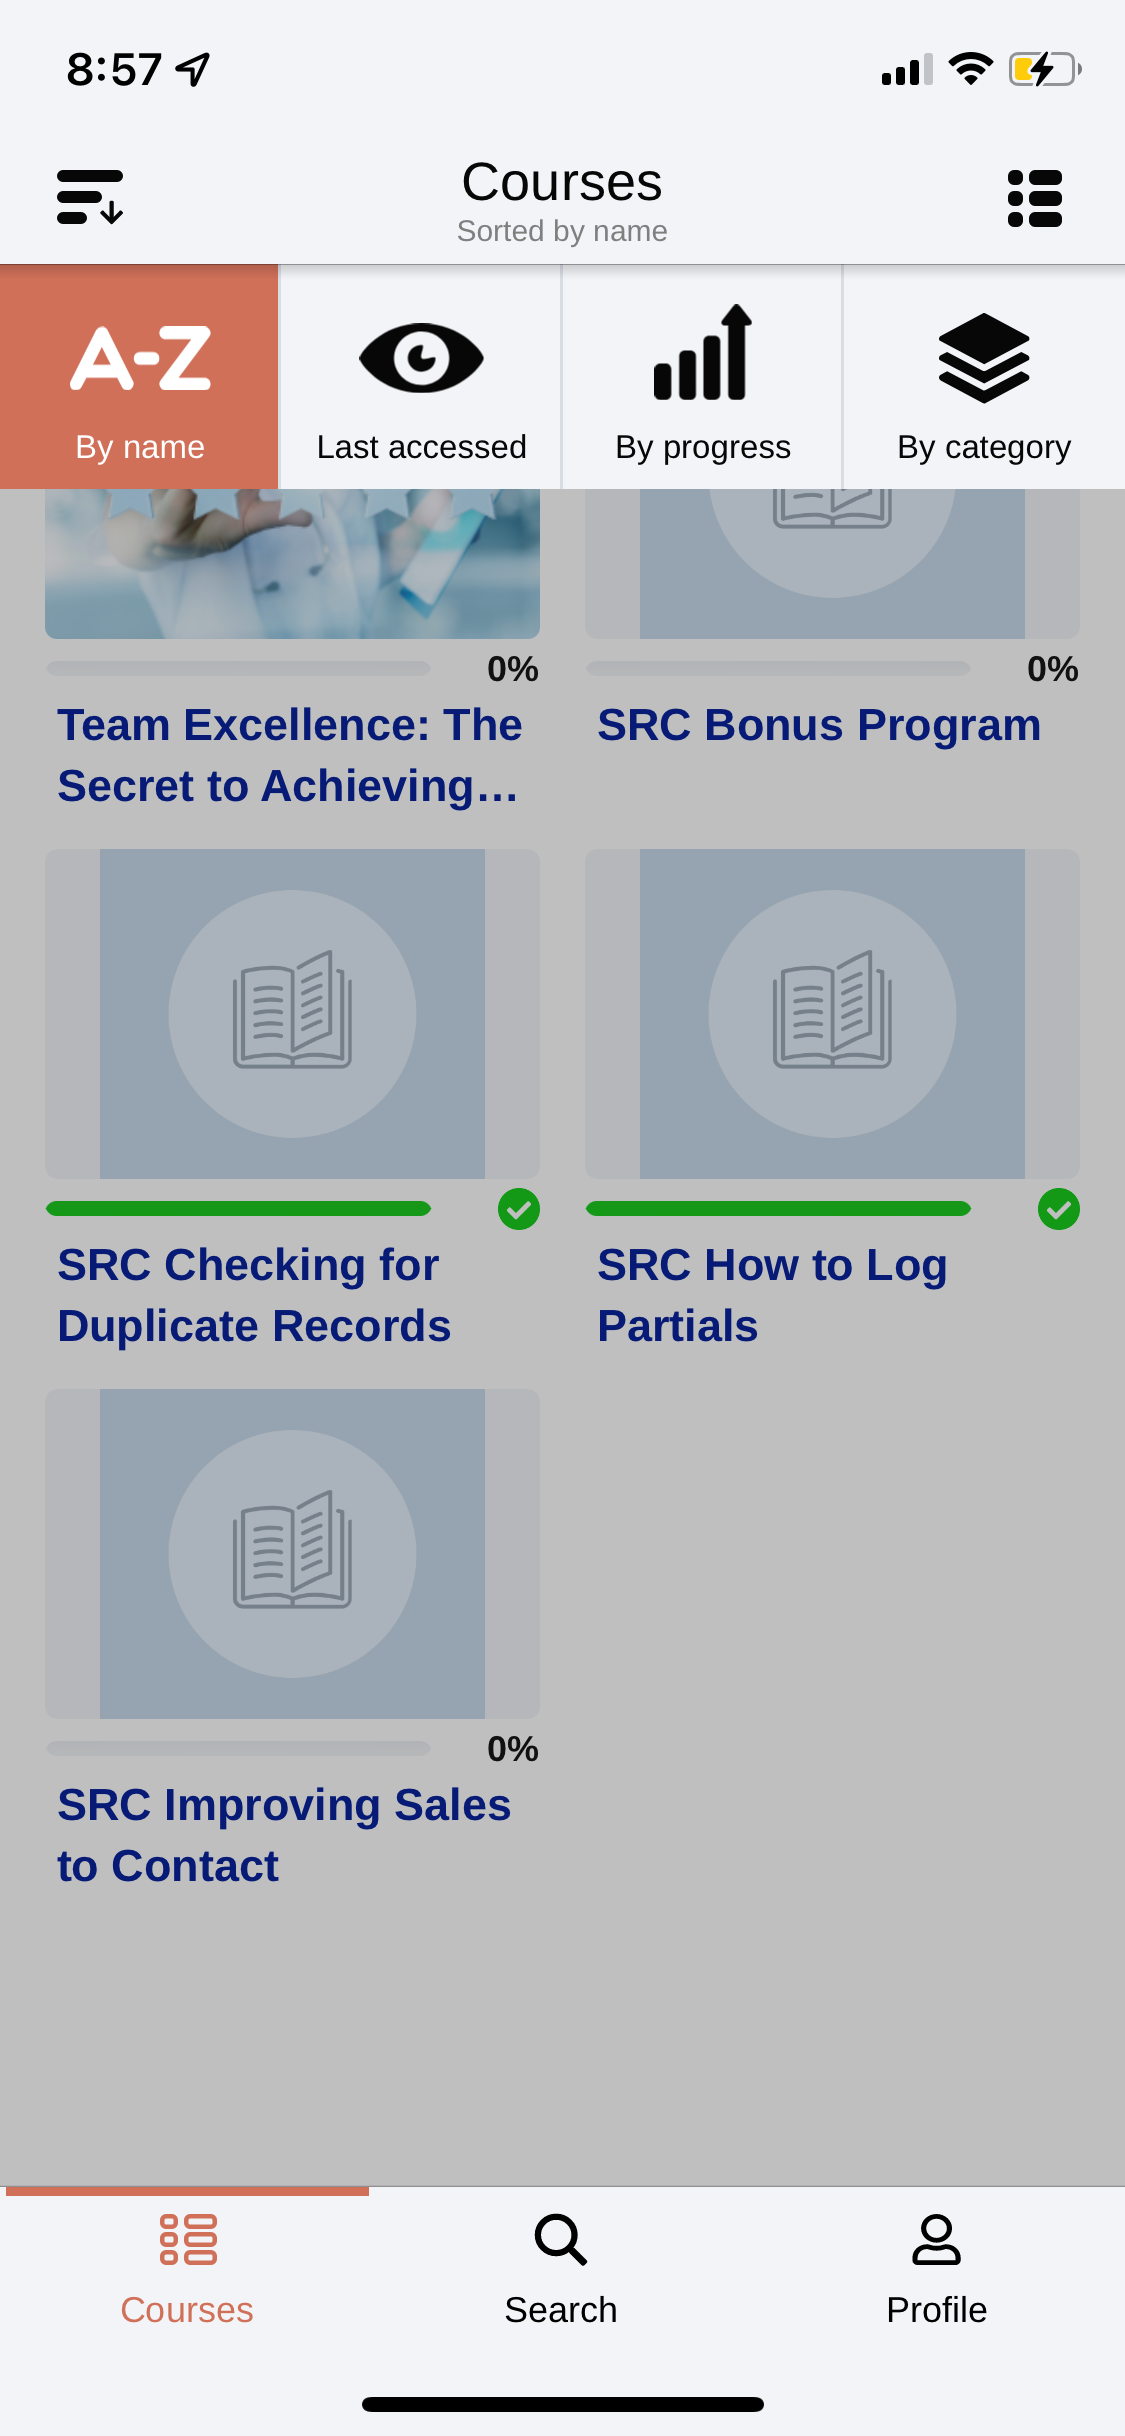This screenshot has width=1125, height=2436.
Task: Open Team Excellence course title
Action: (290, 755)
